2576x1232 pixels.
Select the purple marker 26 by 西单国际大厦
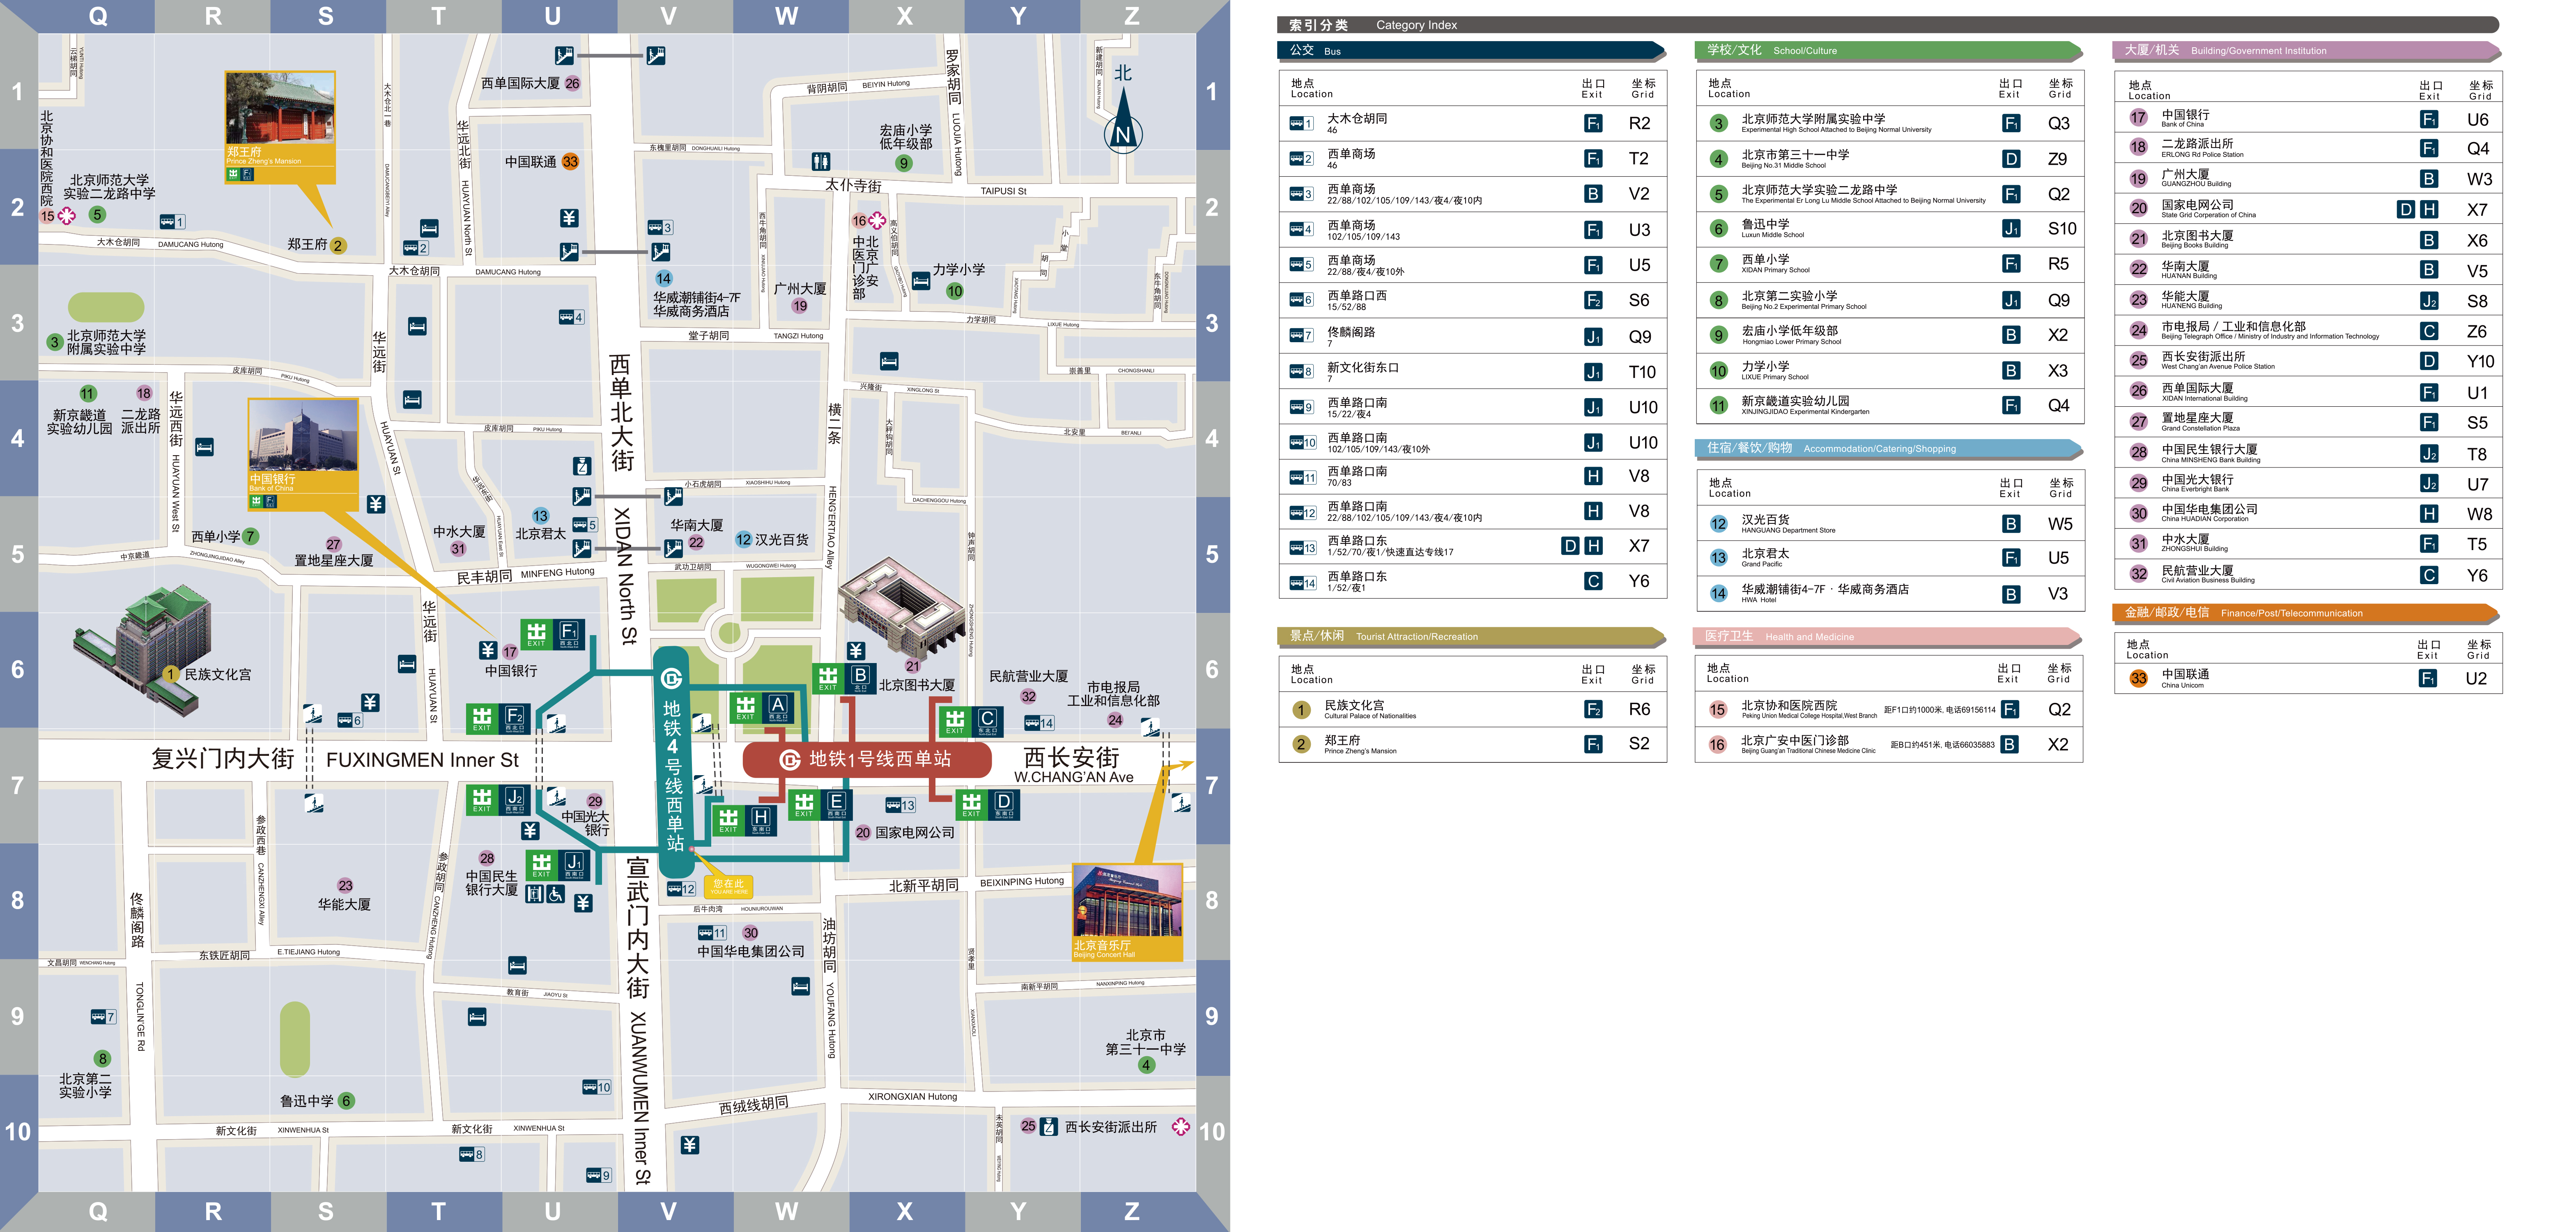(572, 84)
